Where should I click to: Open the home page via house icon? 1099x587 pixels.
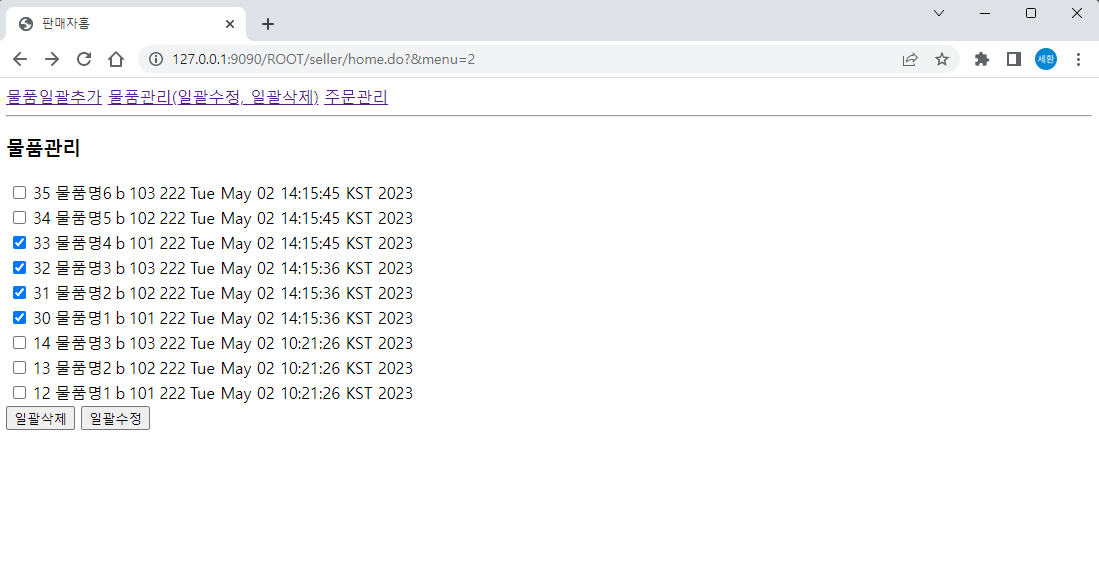coord(116,60)
